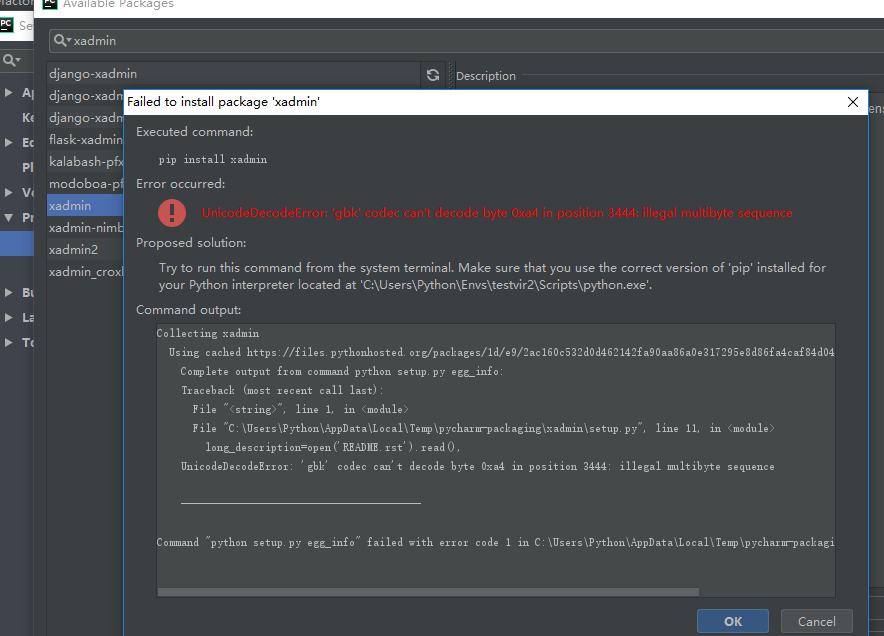Click the 'Proposed solution:' label
The height and width of the screenshot is (636, 884).
(x=191, y=243)
